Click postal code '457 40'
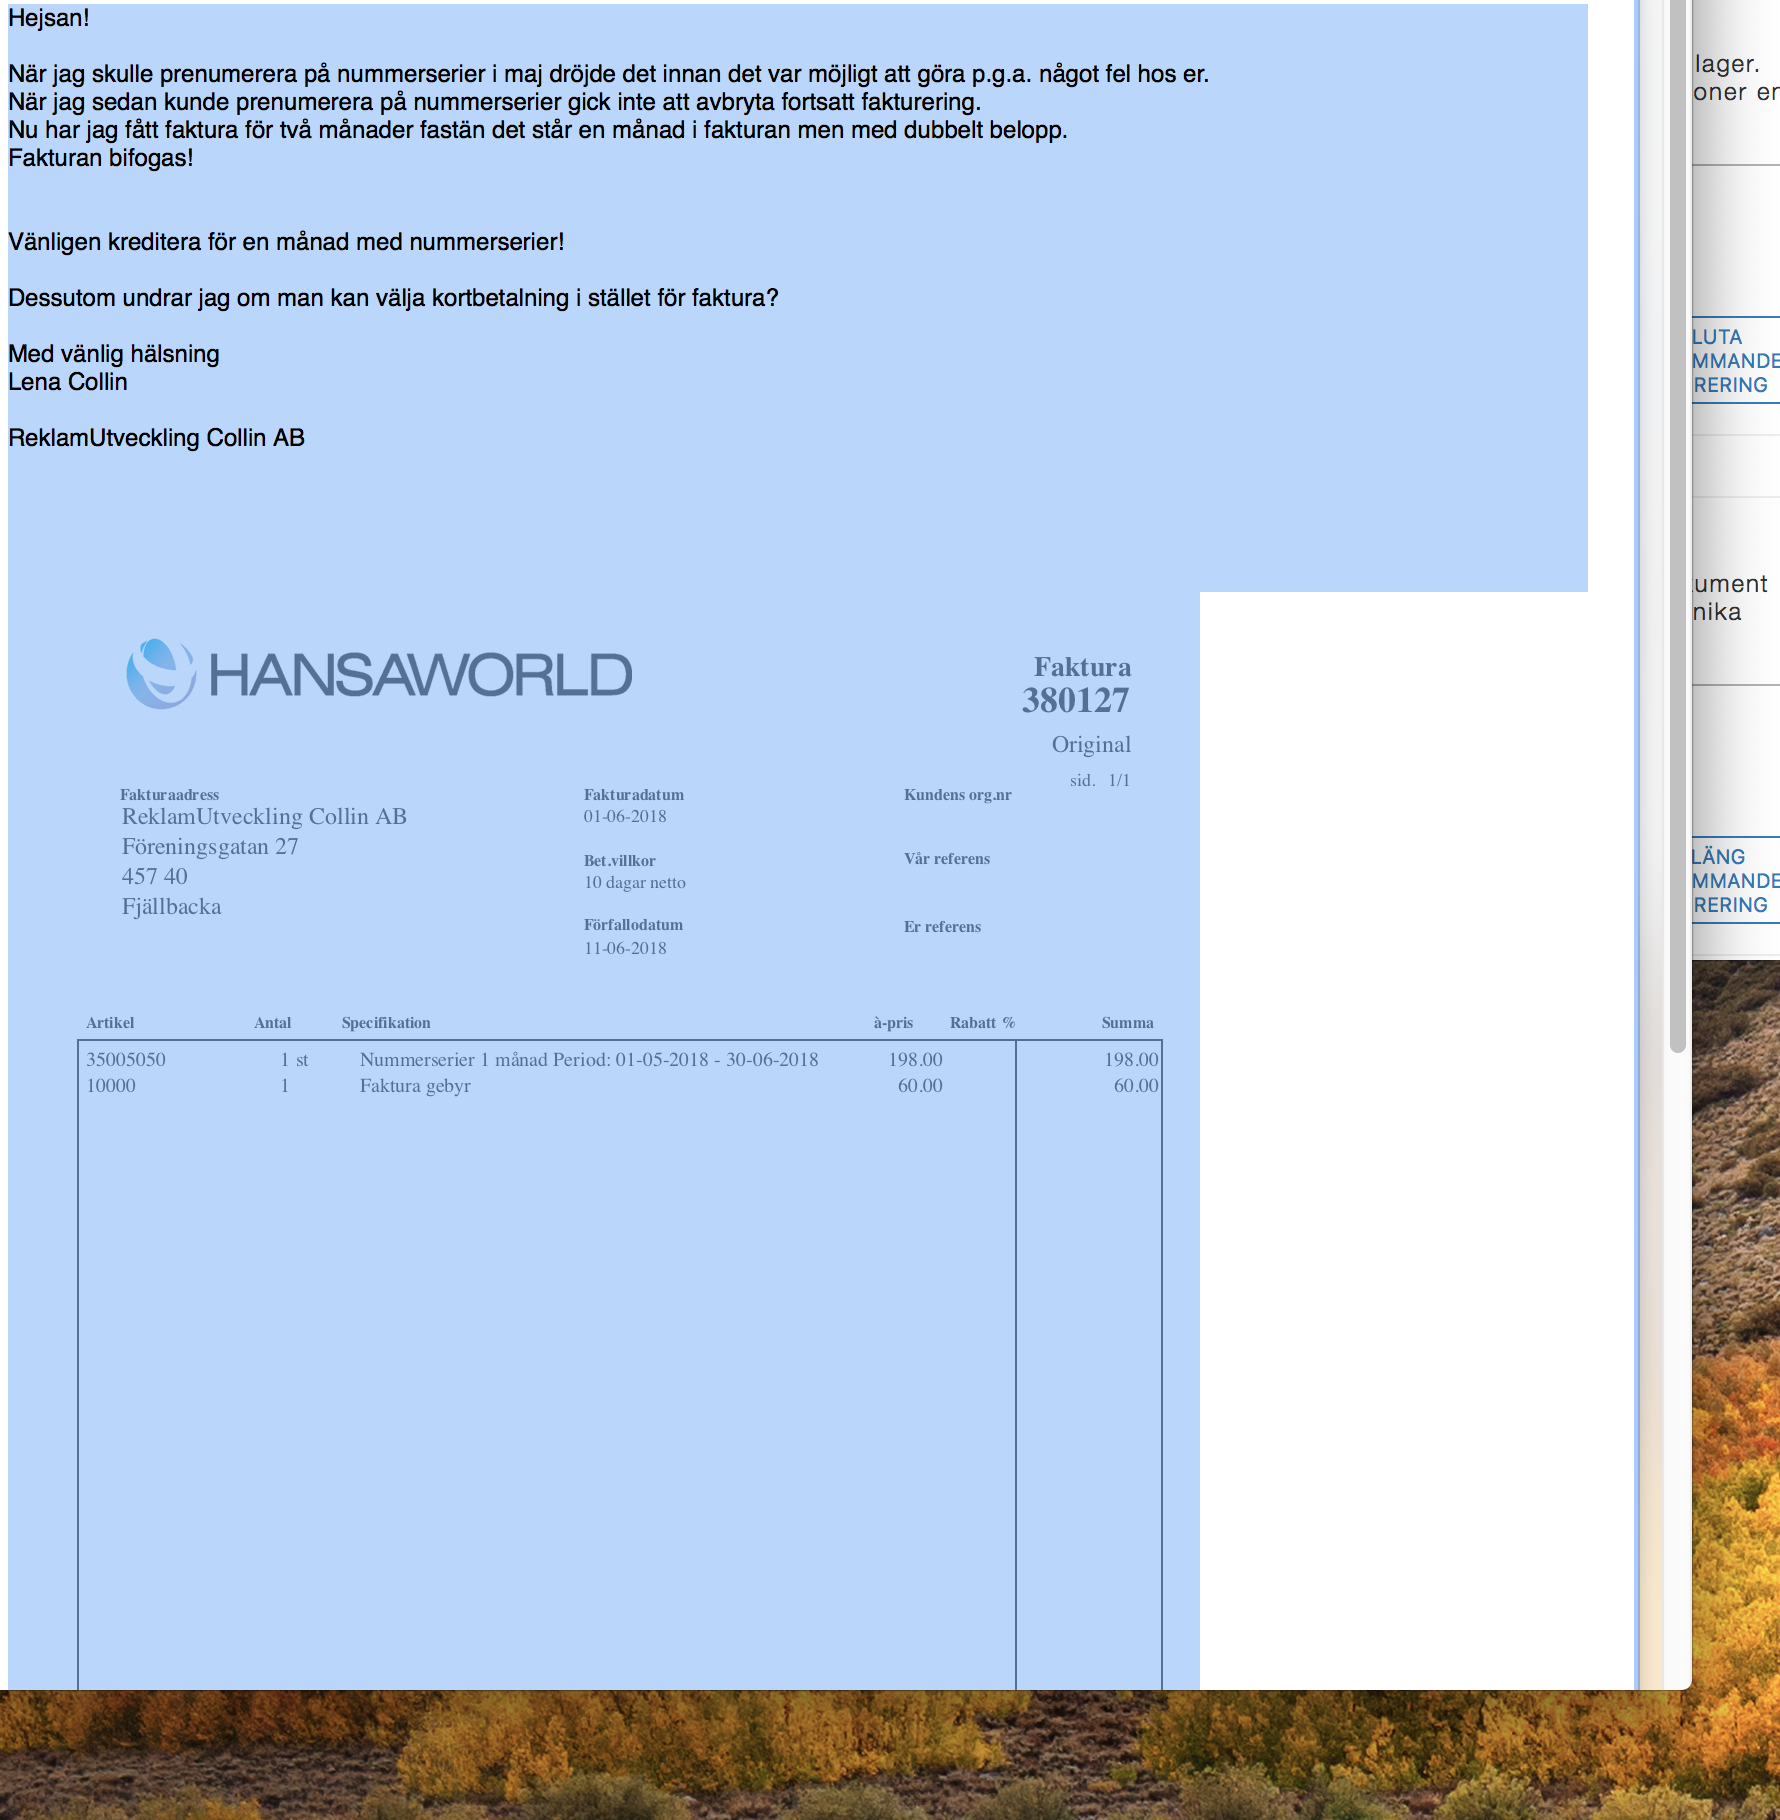This screenshot has height=1820, width=1780. [x=154, y=877]
